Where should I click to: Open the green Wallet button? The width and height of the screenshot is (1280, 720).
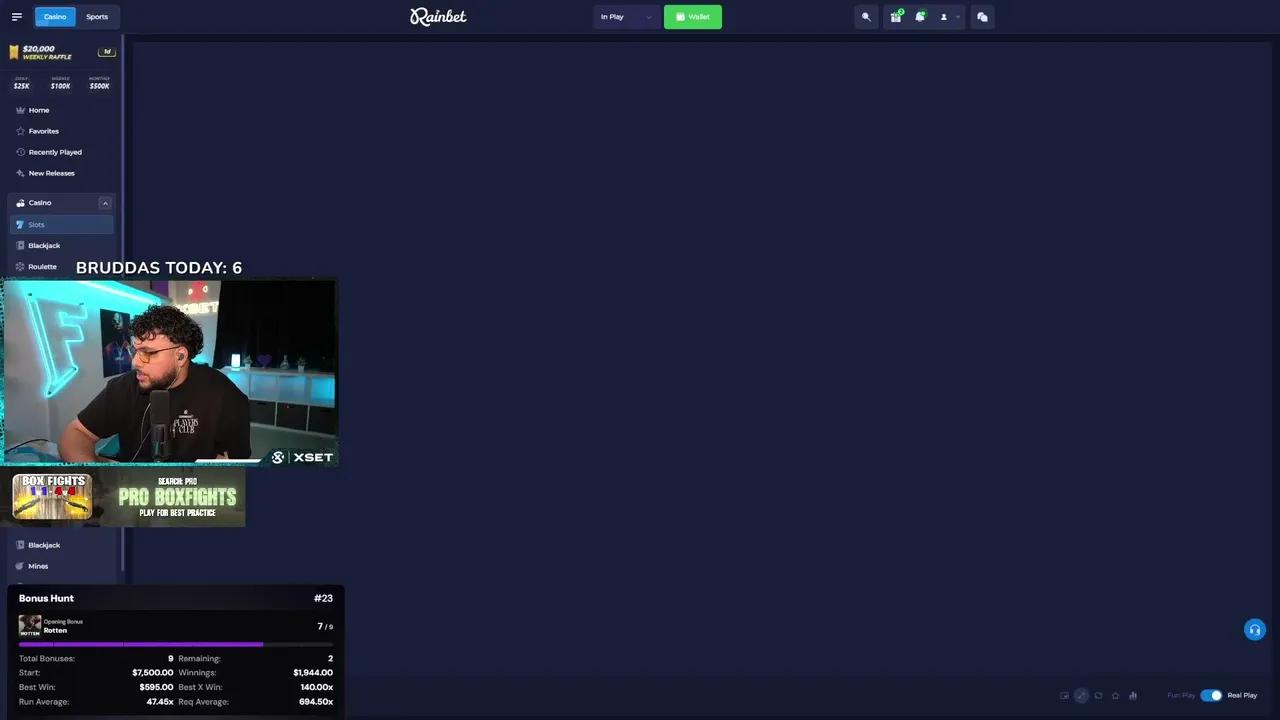(693, 17)
